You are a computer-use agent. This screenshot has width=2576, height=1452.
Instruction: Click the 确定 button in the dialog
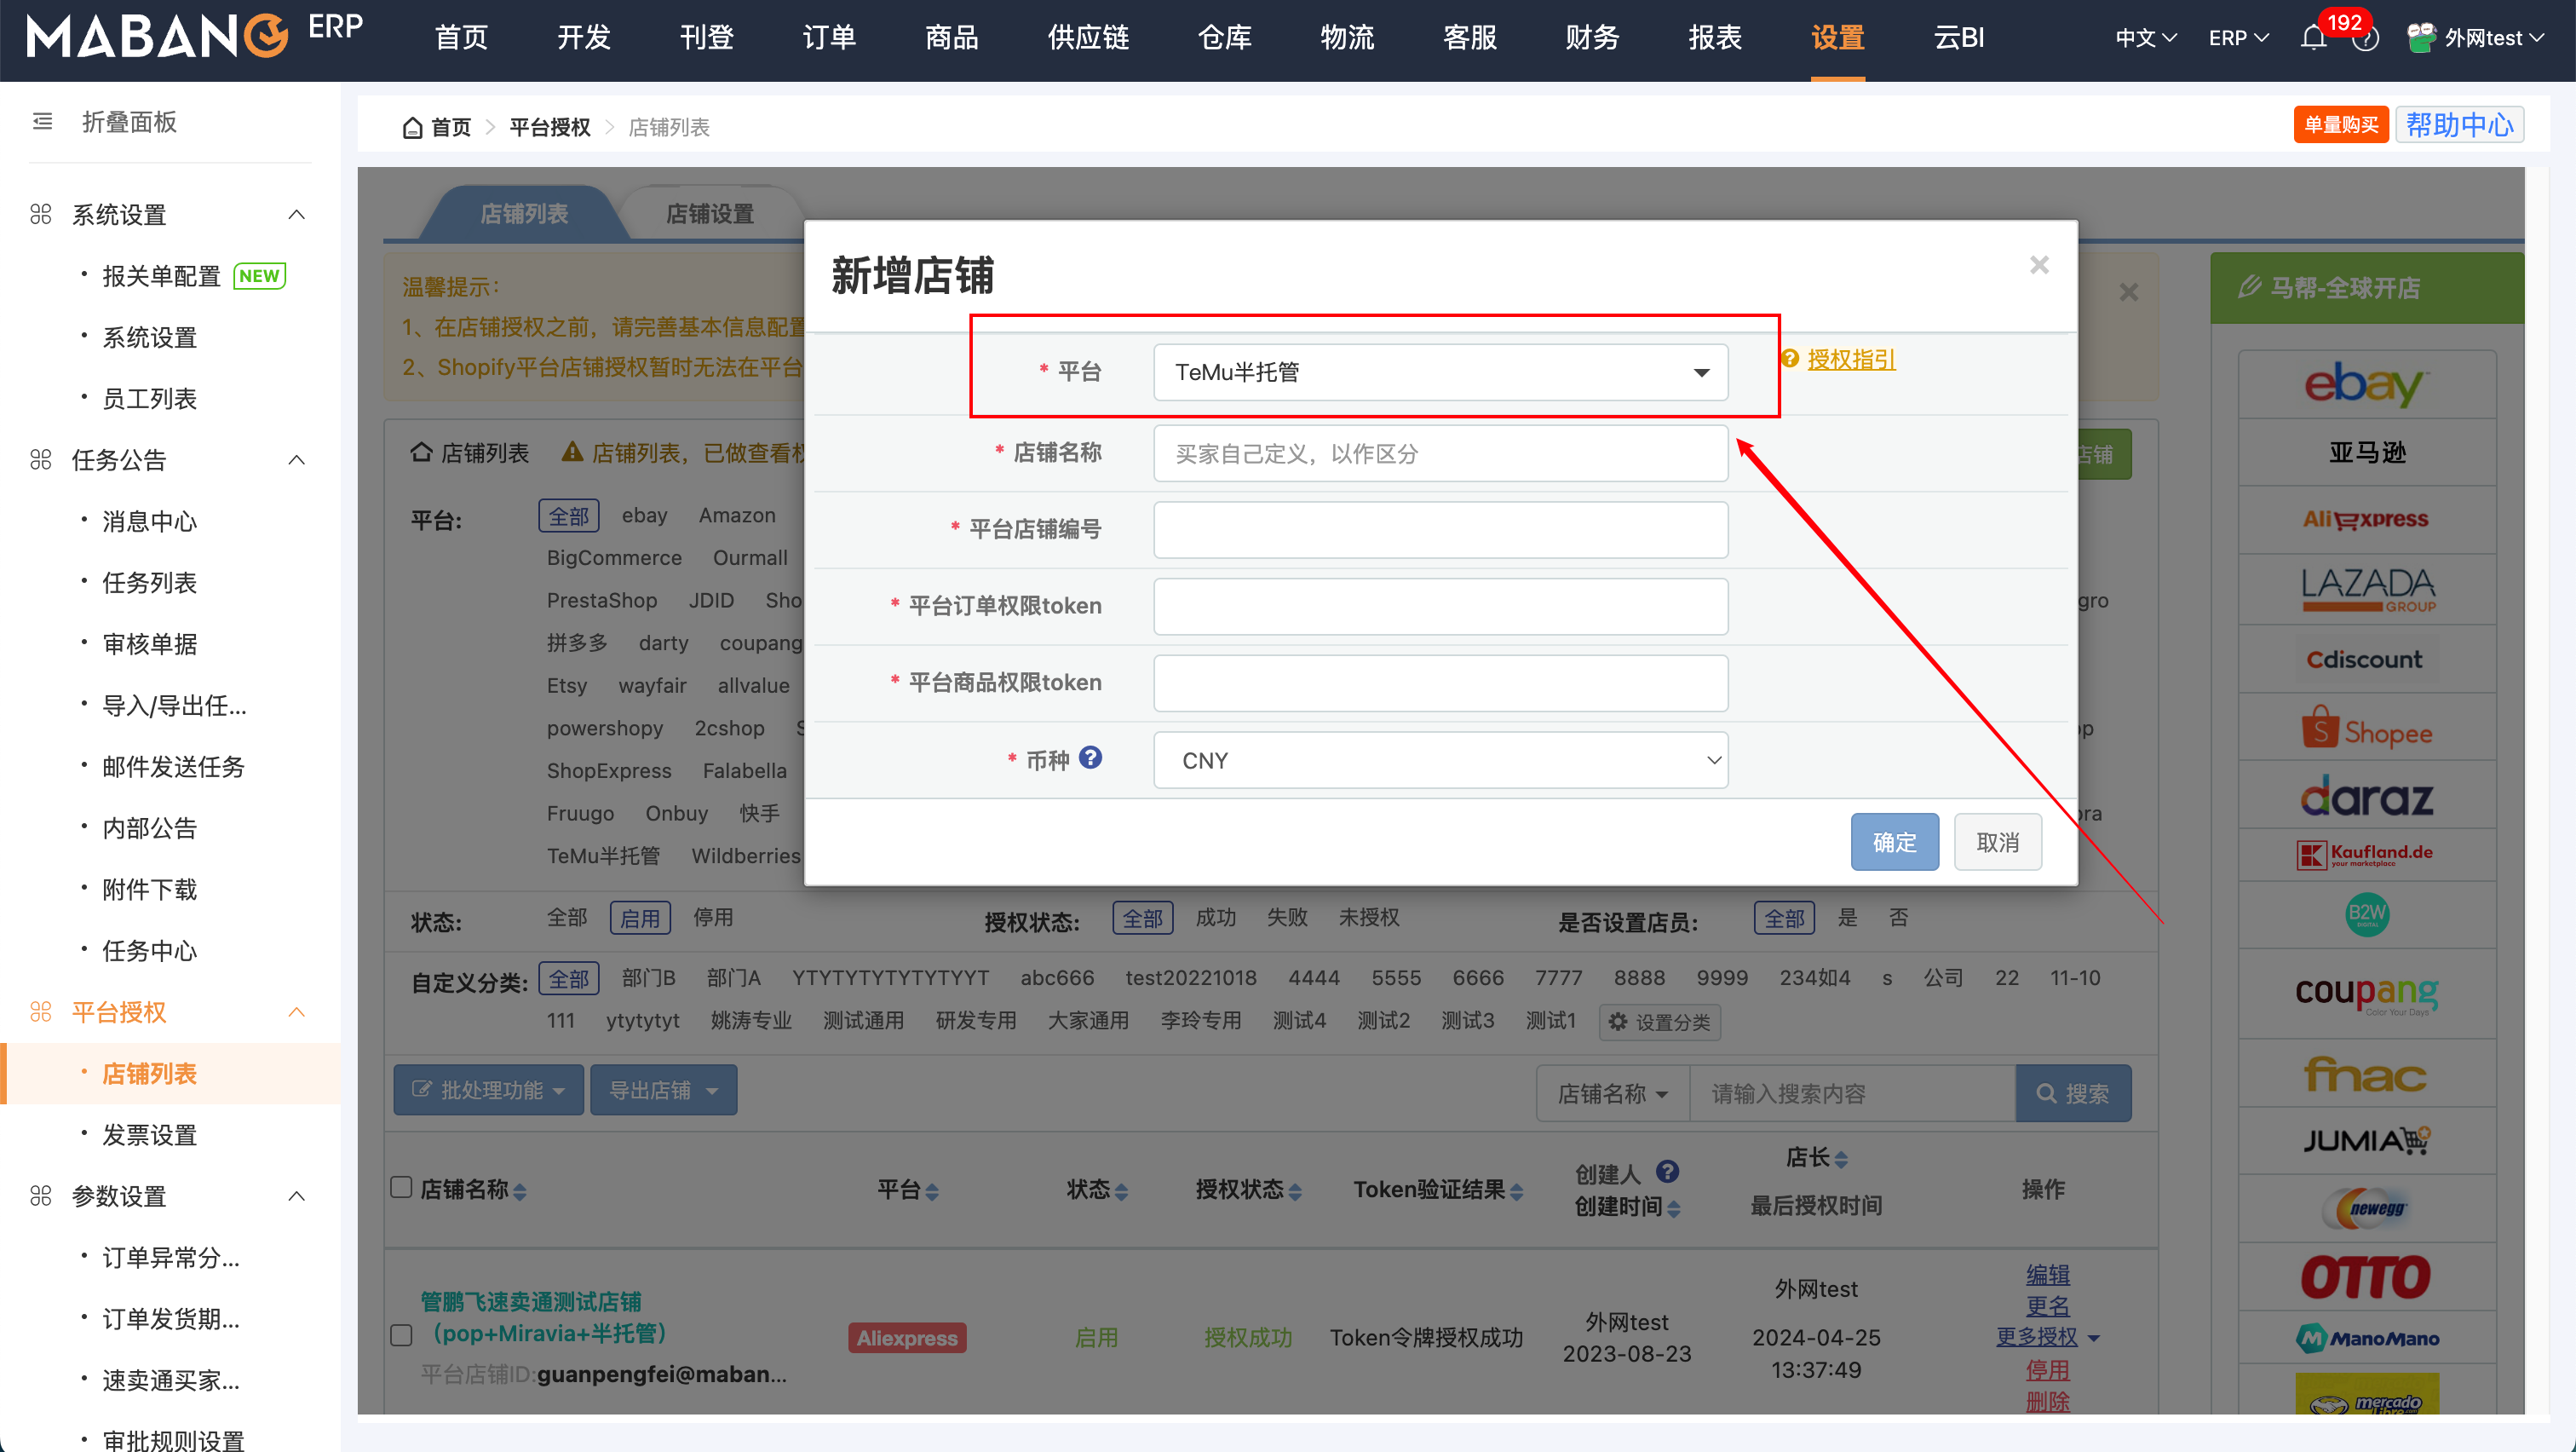tap(1894, 842)
